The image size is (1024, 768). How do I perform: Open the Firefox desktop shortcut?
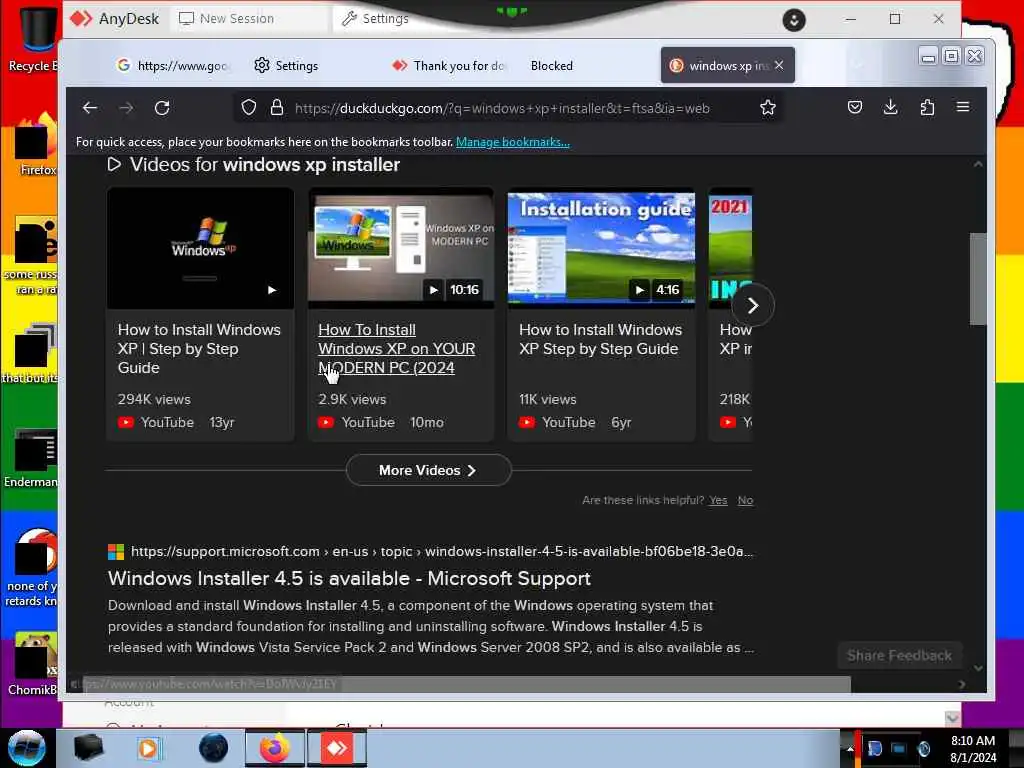(x=36, y=146)
